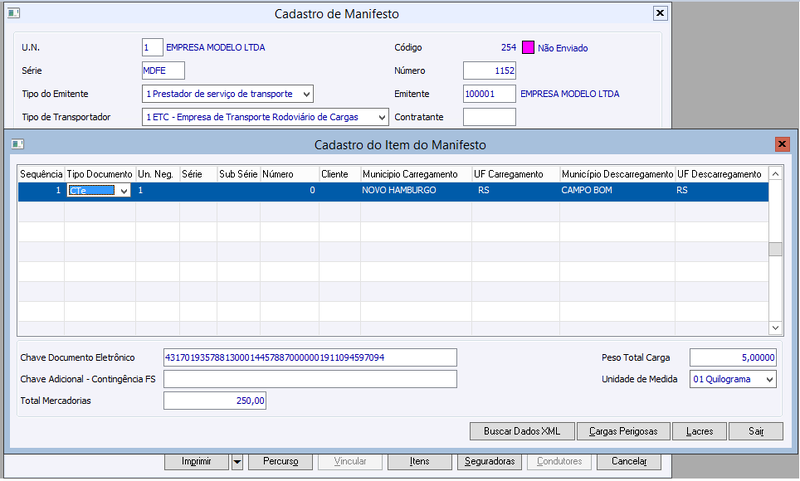Image resolution: width=800 pixels, height=481 pixels.
Task: Click the Código value 254
Action: 508,47
